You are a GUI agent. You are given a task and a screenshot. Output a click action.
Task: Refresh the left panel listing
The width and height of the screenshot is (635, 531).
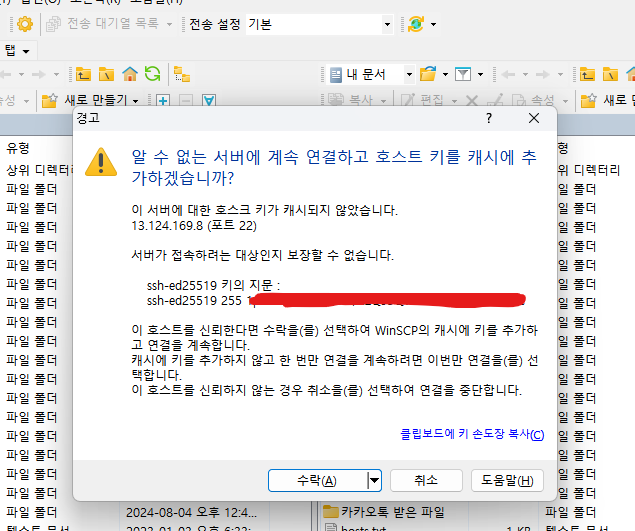click(153, 74)
